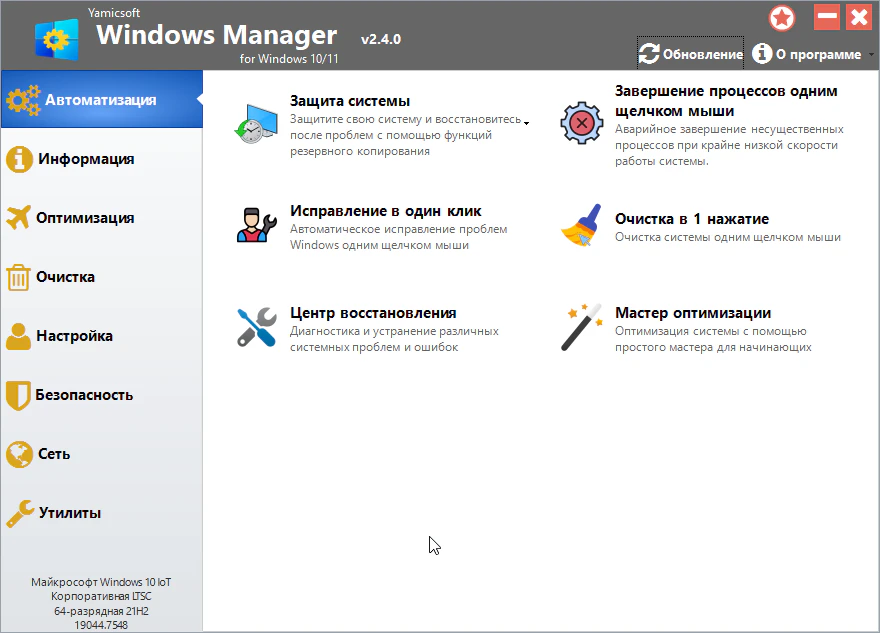Click the text 'Диагностика и устранение различных'
Viewport: 880px width, 633px height.
(394, 331)
